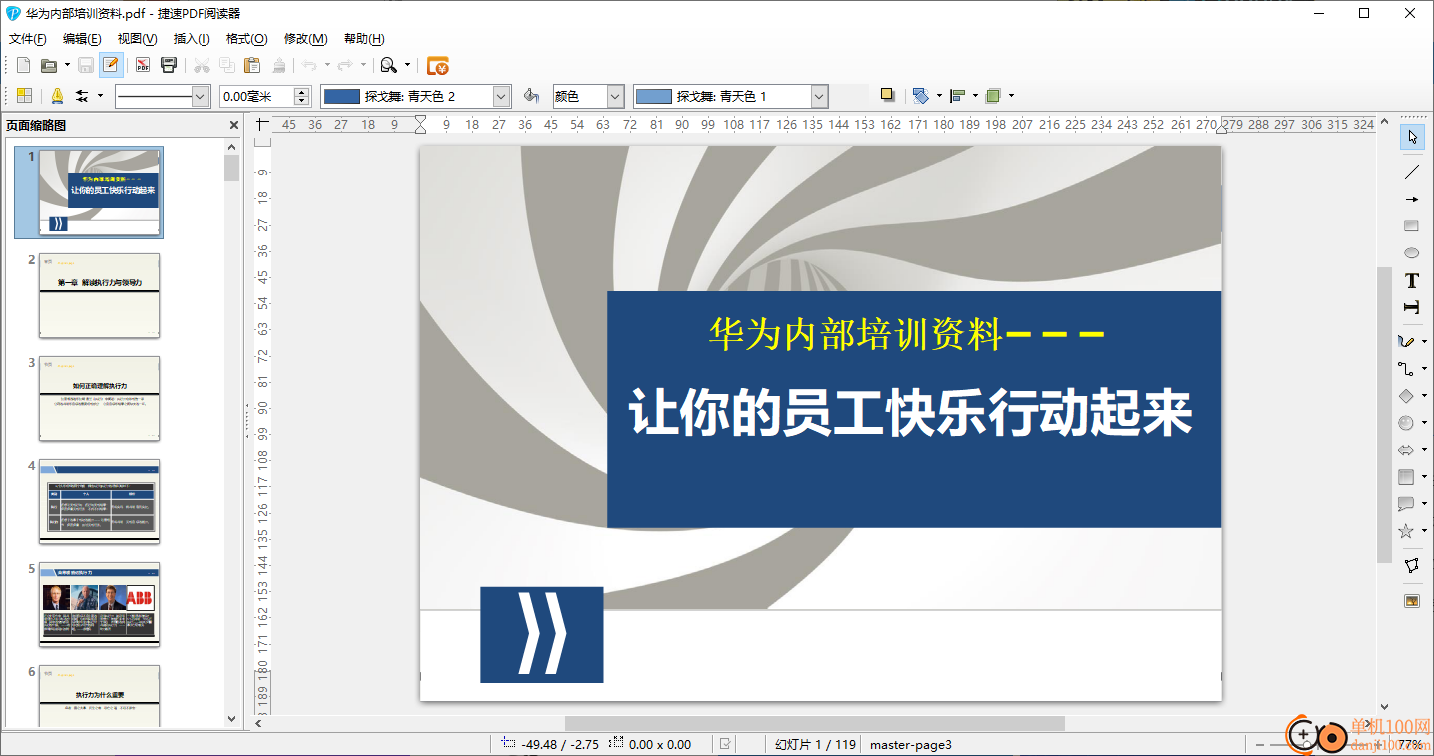Toggle the Edit mode pencil icon
The image size is (1434, 756).
(x=111, y=66)
